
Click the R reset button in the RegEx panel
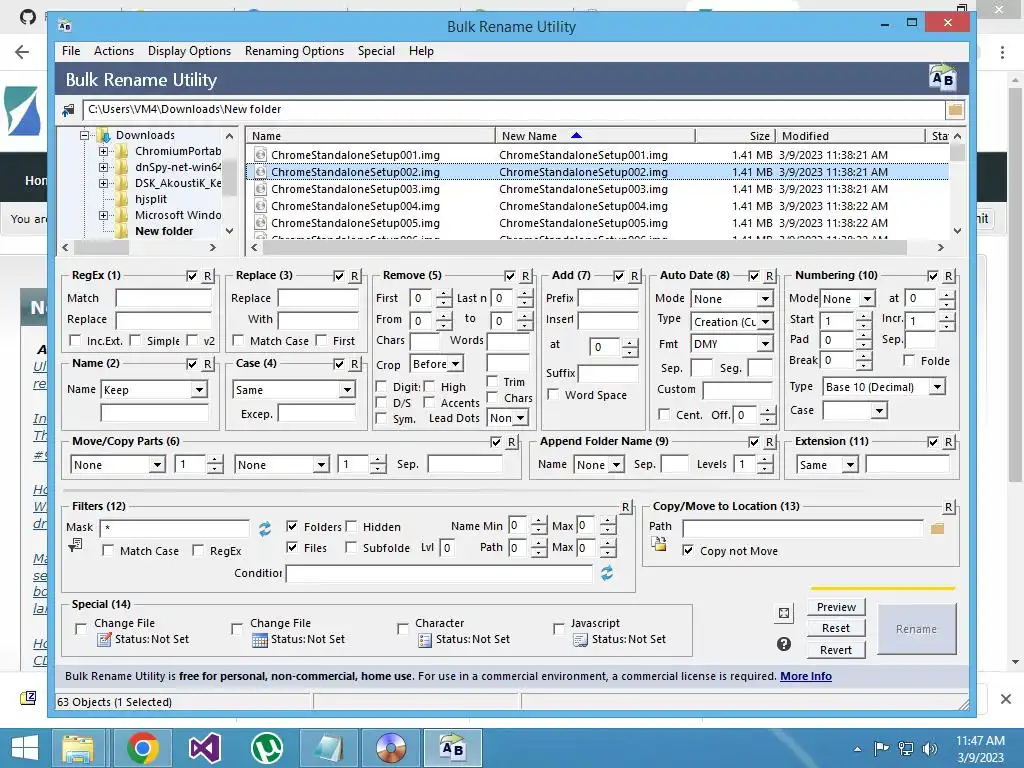pos(207,276)
